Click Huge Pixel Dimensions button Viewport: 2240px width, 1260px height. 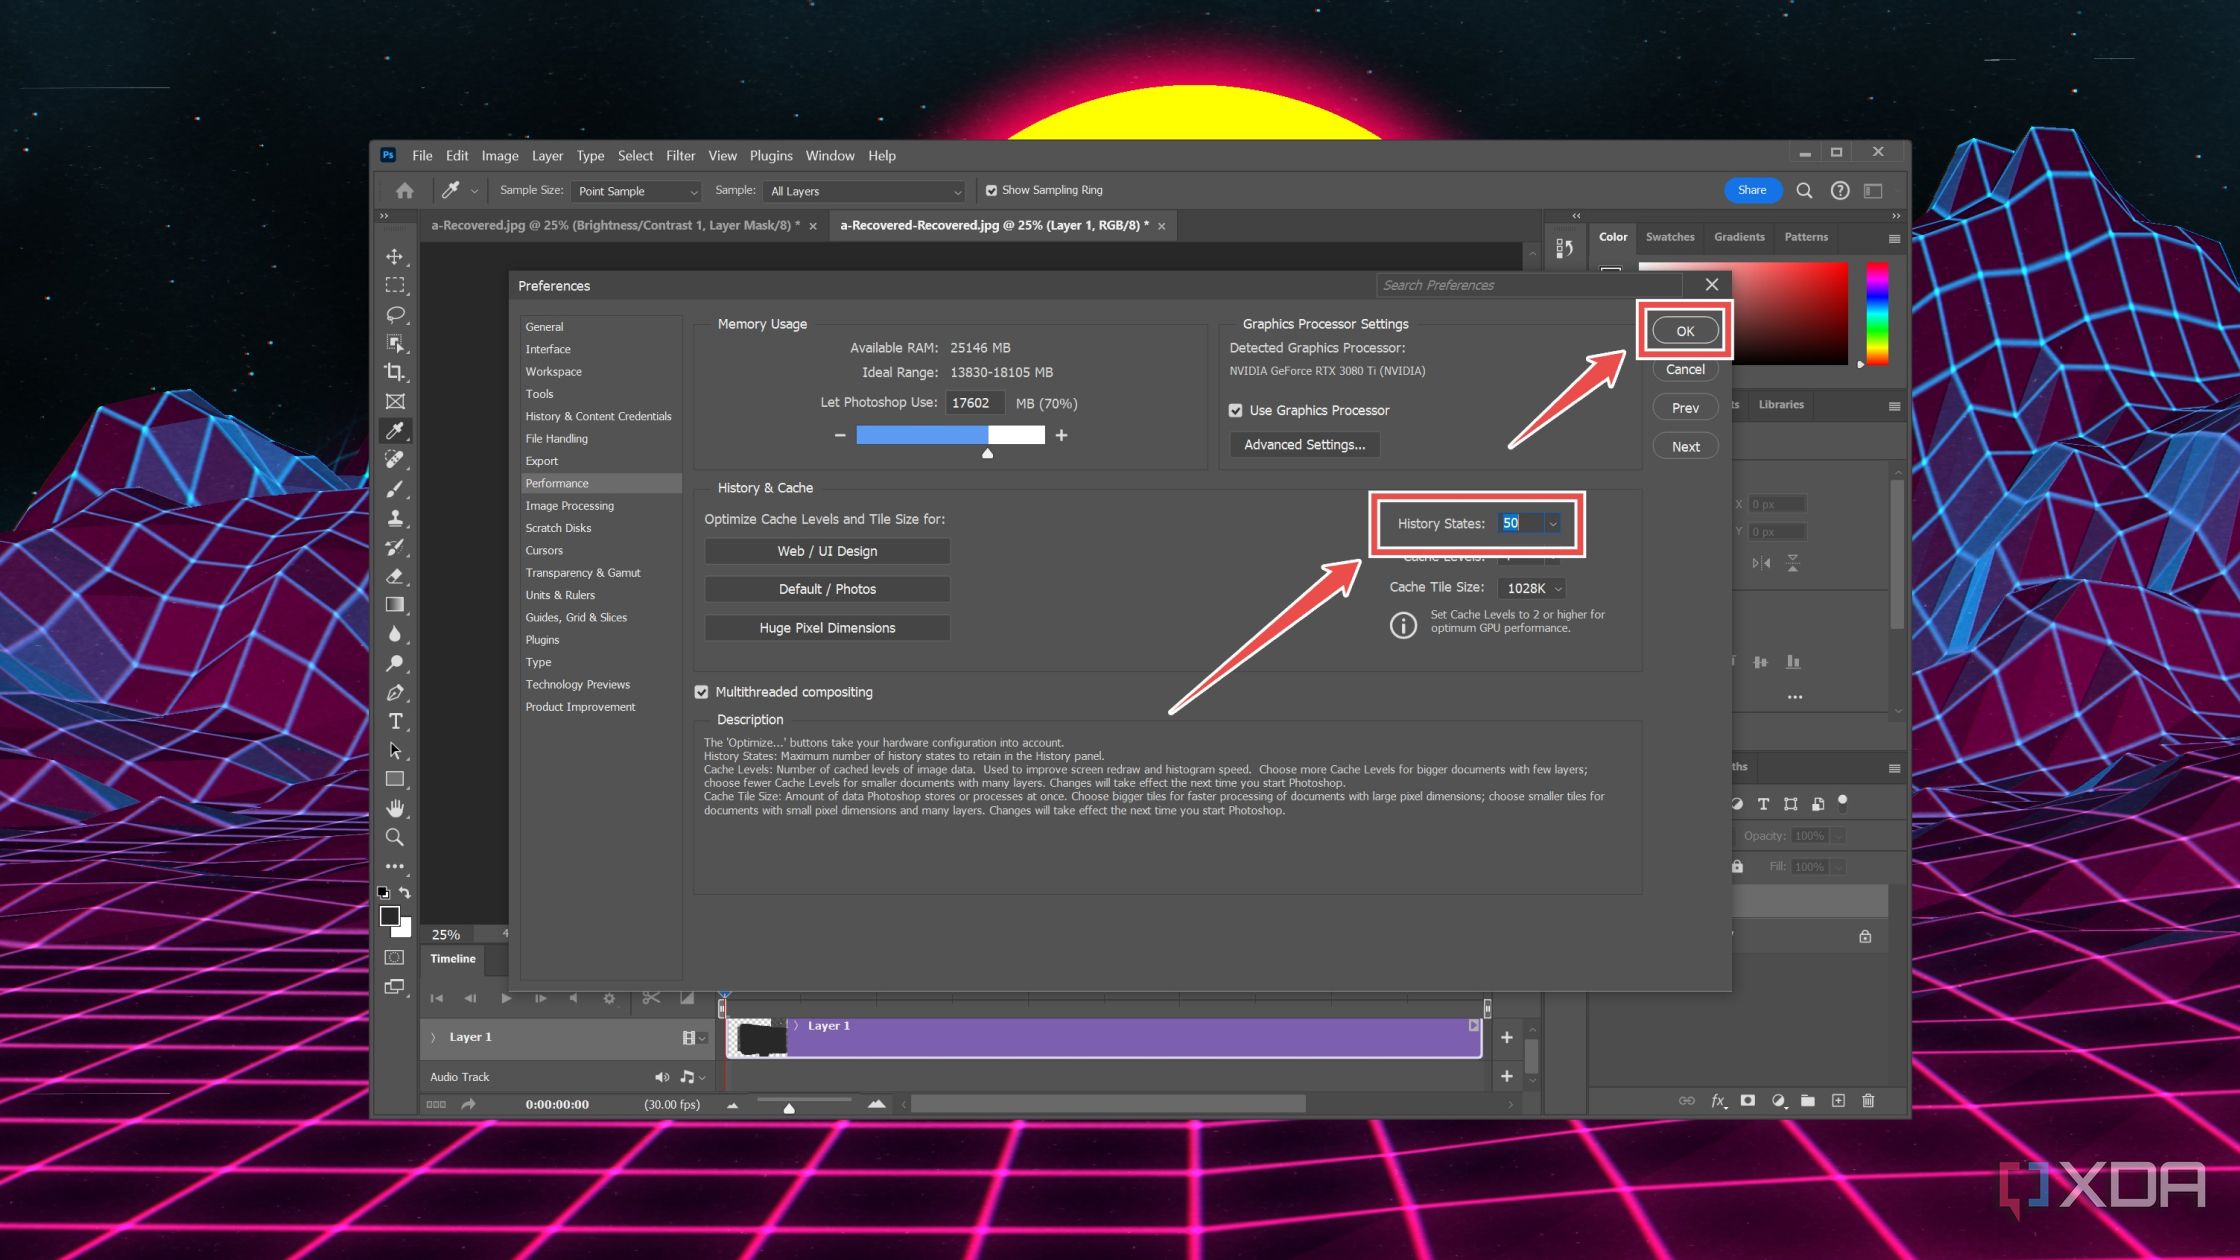pos(827,628)
